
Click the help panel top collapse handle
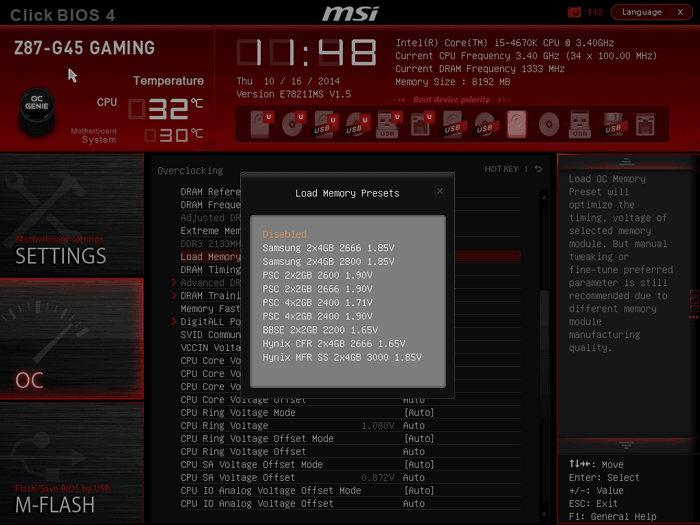[x=626, y=162]
